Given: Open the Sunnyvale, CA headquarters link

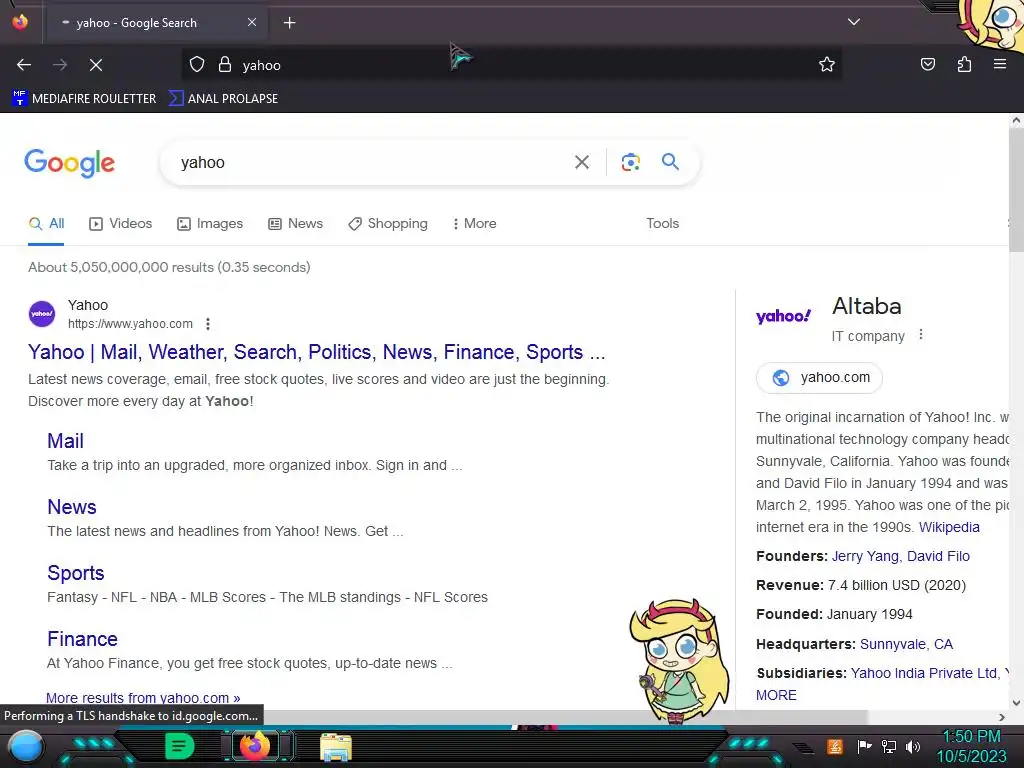Looking at the screenshot, I should click(906, 645).
